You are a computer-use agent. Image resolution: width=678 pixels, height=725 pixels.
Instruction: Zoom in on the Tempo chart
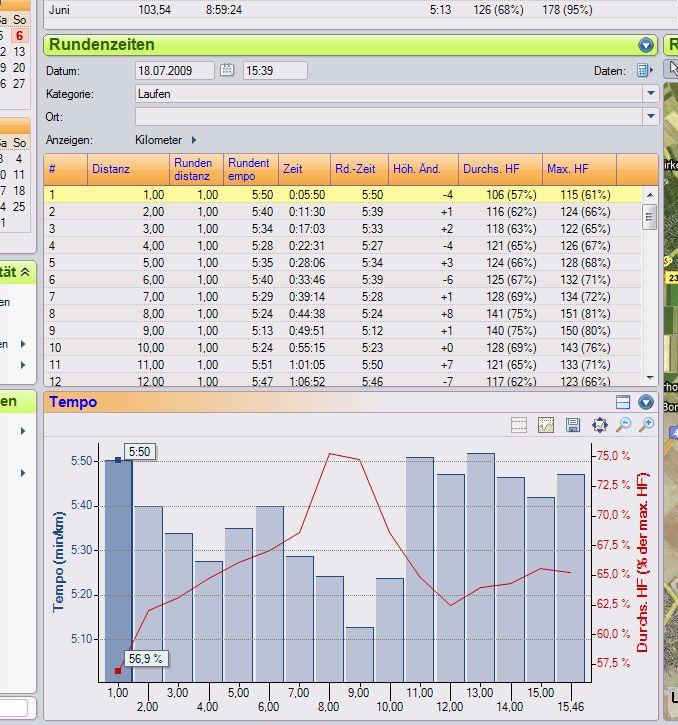(x=647, y=424)
